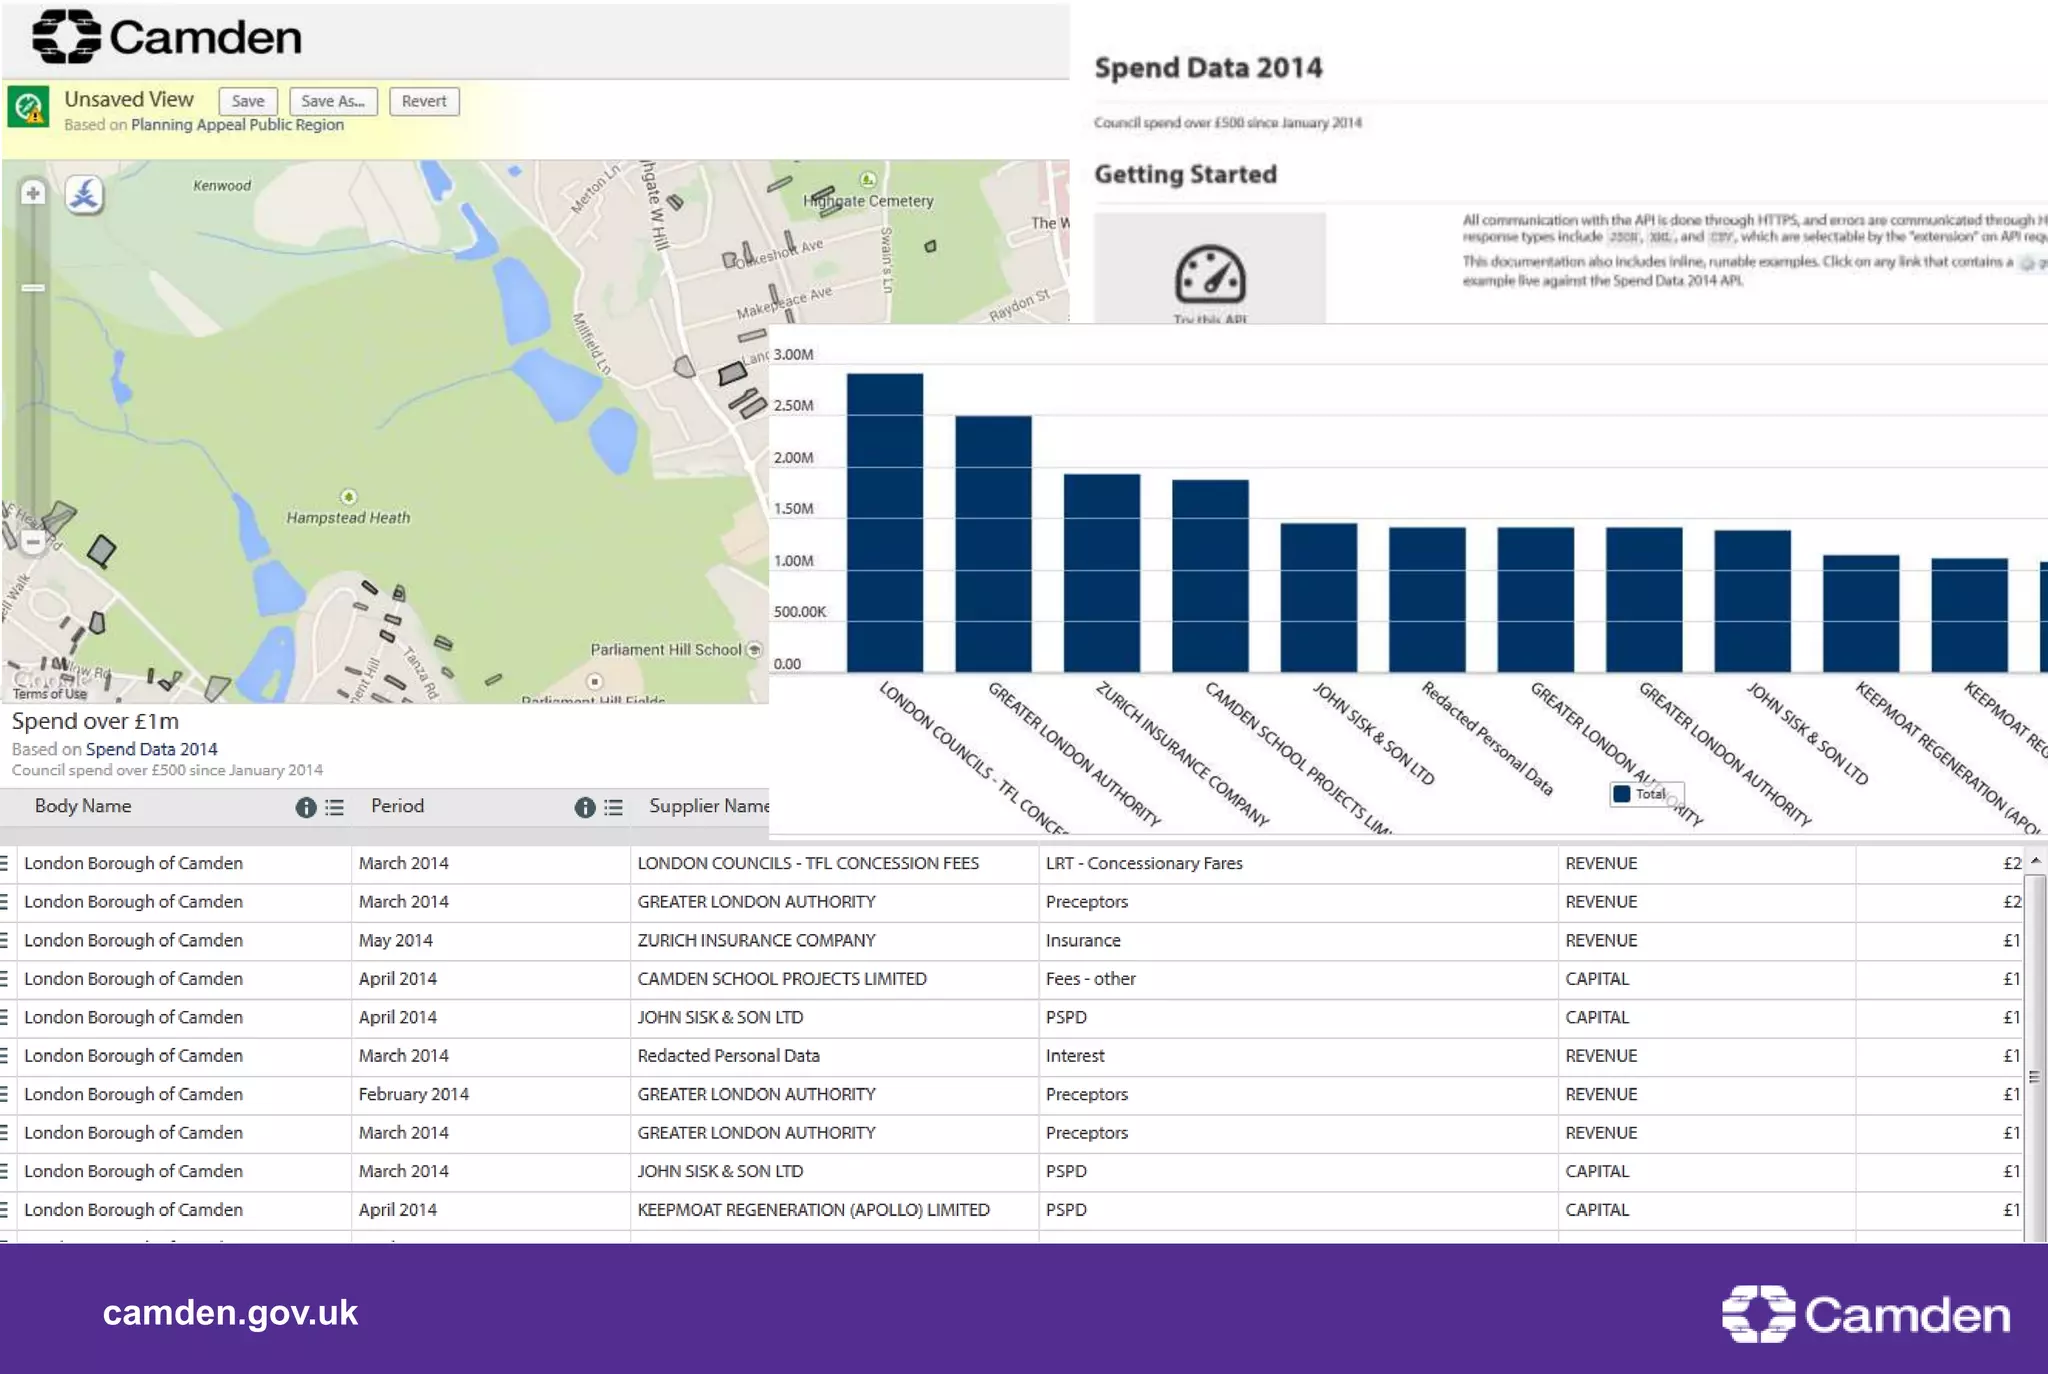Screen dimensions: 2048x1374
Task: Show Body Name column info icon
Action: [305, 807]
